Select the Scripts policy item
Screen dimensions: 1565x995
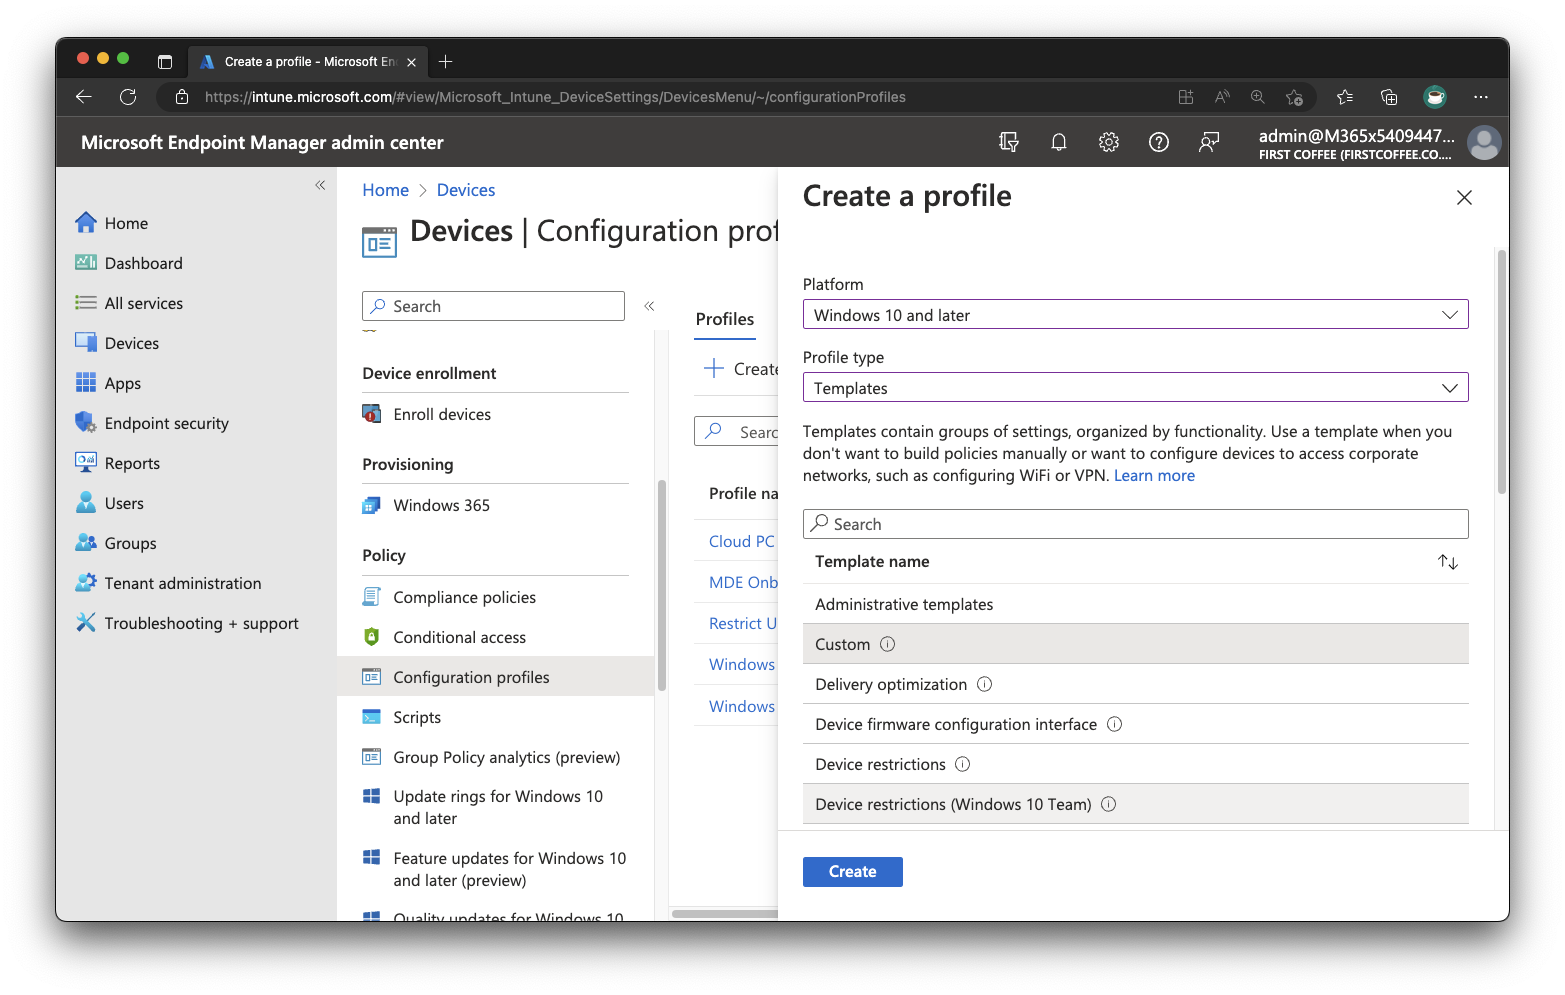coord(415,716)
